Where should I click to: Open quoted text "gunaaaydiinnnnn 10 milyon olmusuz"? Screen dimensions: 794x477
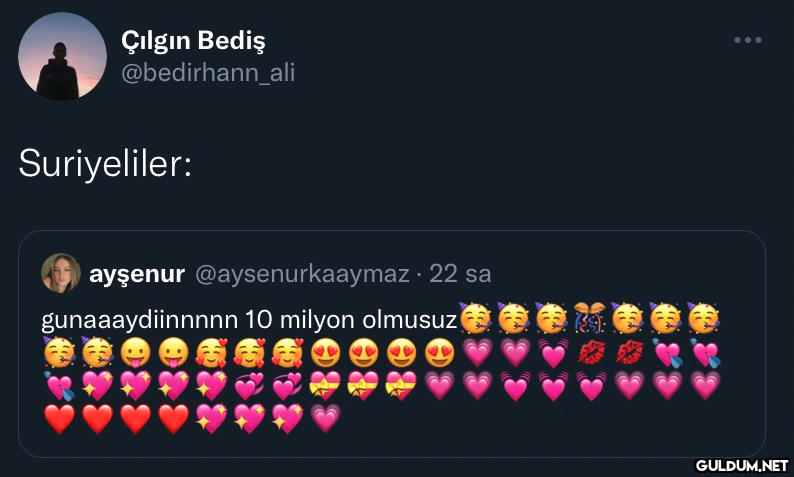[x=248, y=320]
